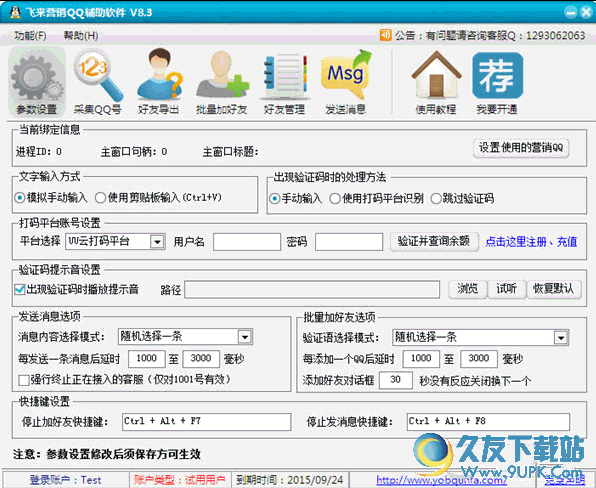Minimize the window
596x488 pixels.
[571, 13]
